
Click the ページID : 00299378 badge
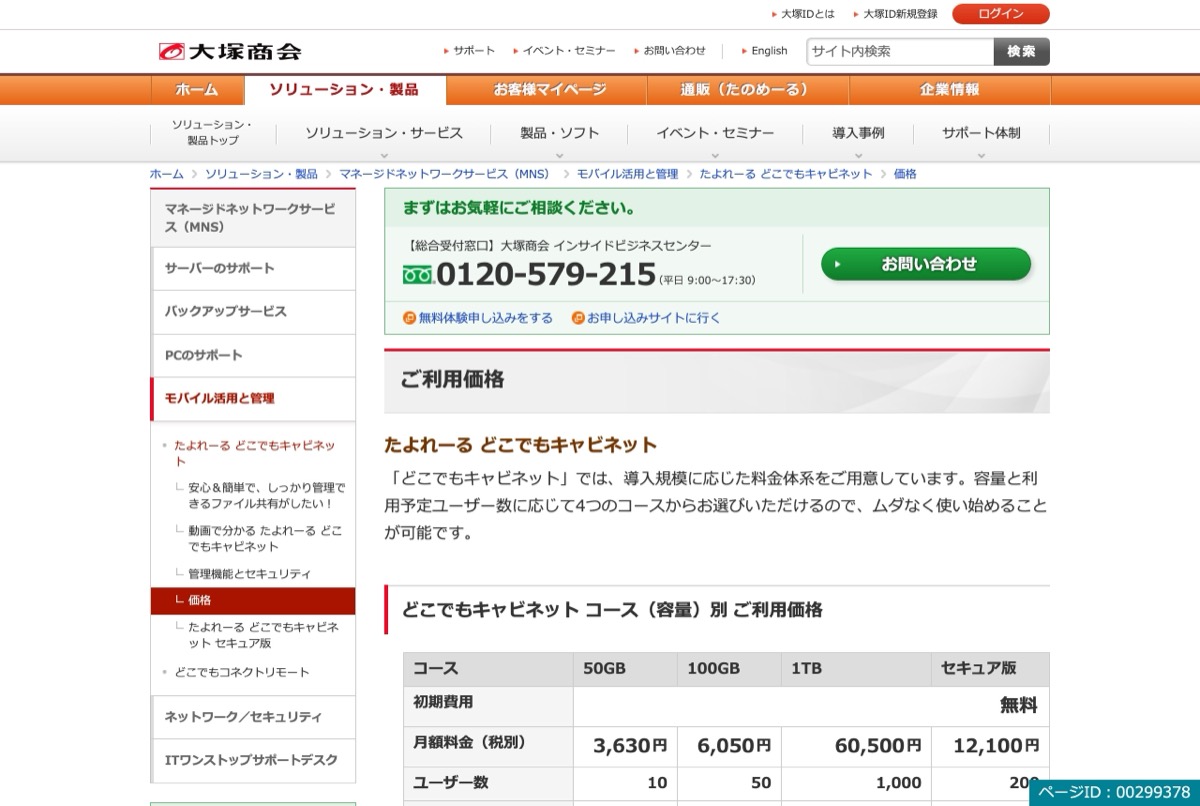(x=1114, y=792)
